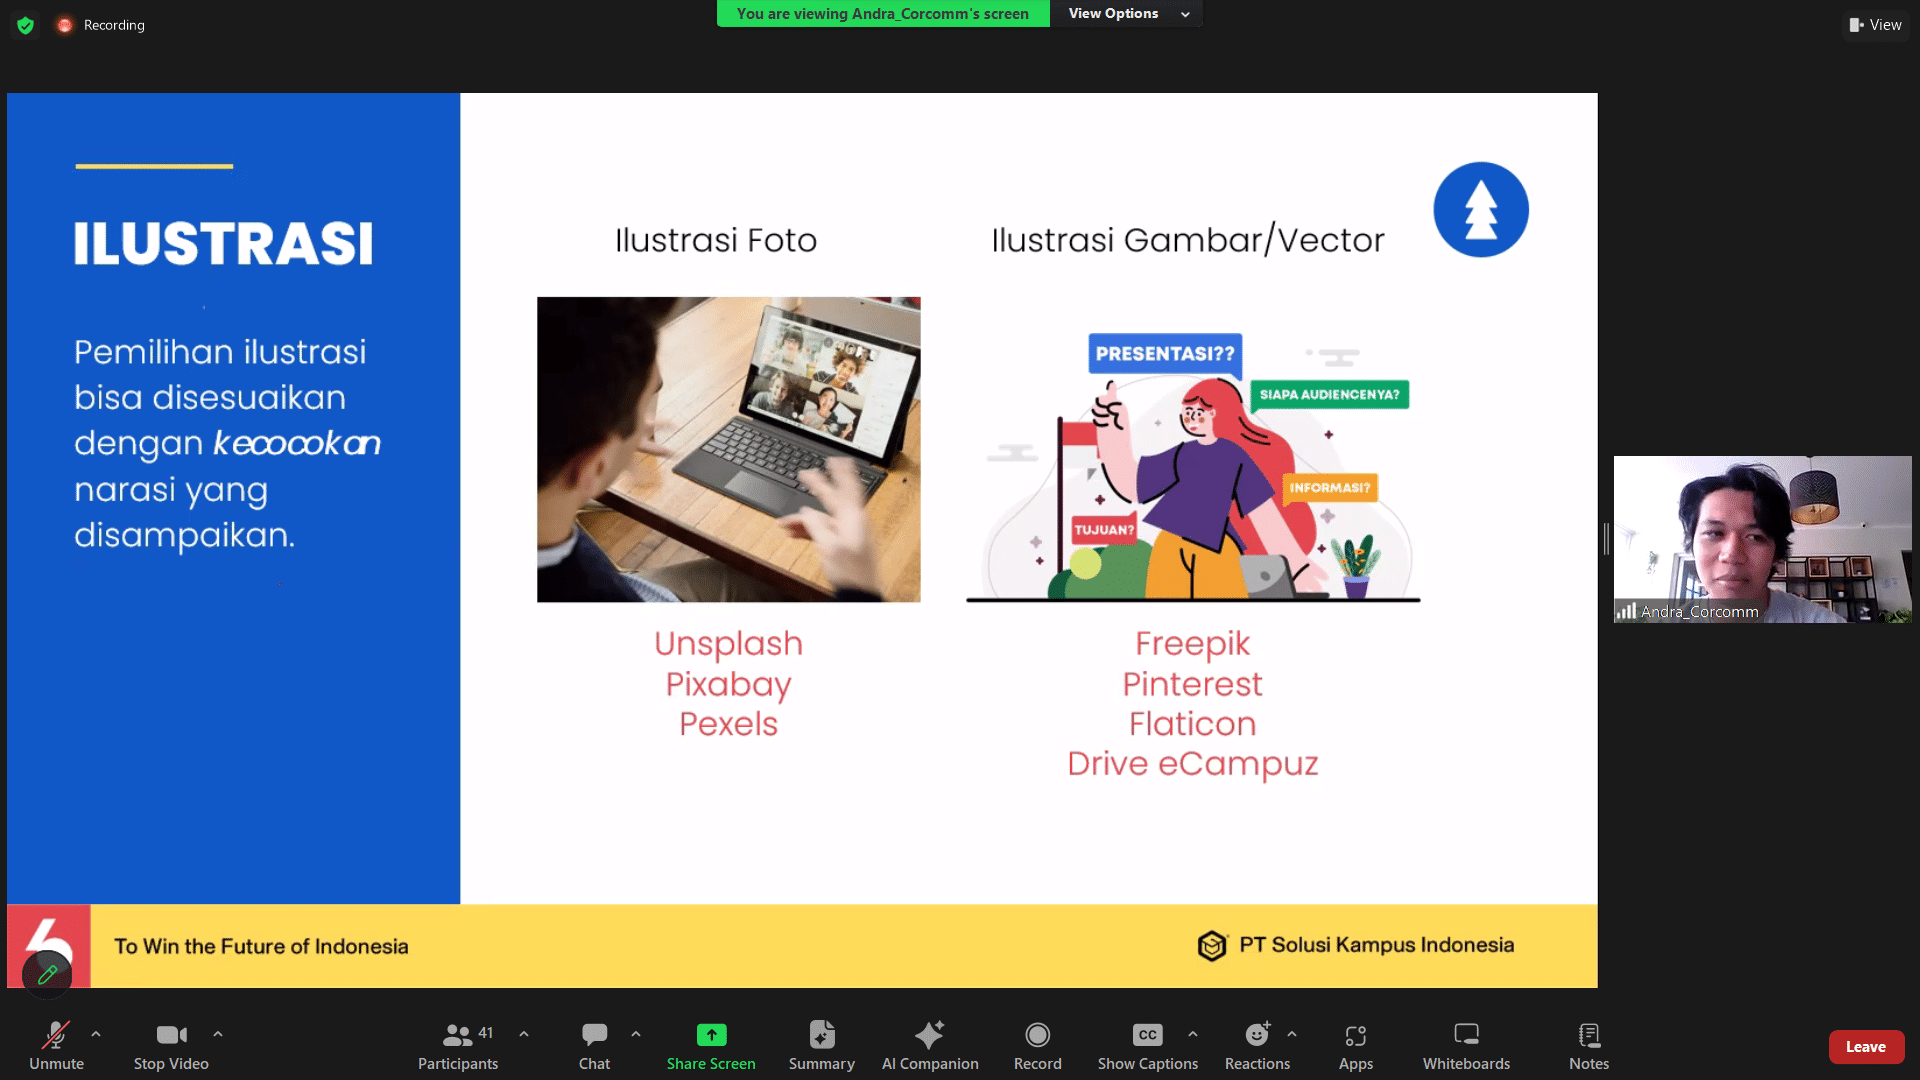1920x1080 pixels.
Task: Click the 'Unsplash' text on the slide
Action: (x=728, y=643)
